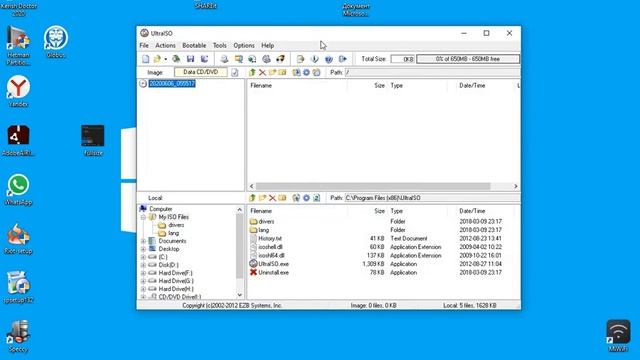Open the Options menu
This screenshot has height=360, width=640.
244,45
